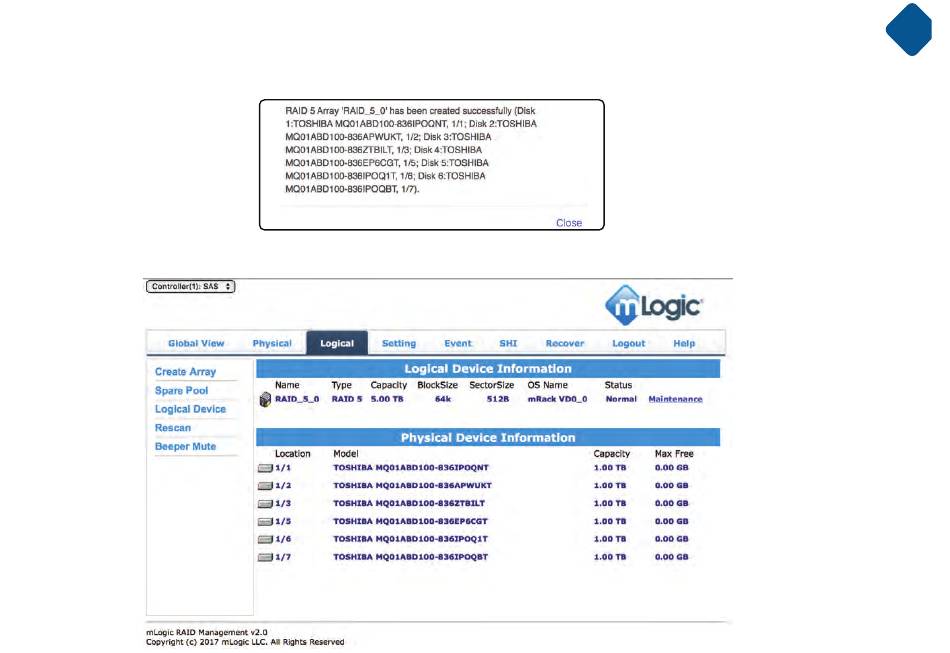The height and width of the screenshot is (653, 950).
Task: Open Create Array in the sidebar
Action: point(185,372)
